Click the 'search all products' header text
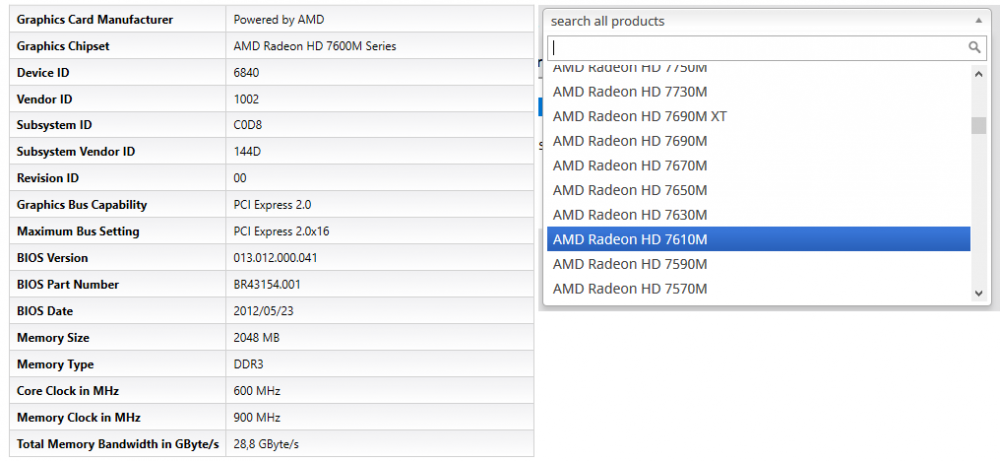Image resolution: width=1000 pixels, height=461 pixels. coord(607,21)
